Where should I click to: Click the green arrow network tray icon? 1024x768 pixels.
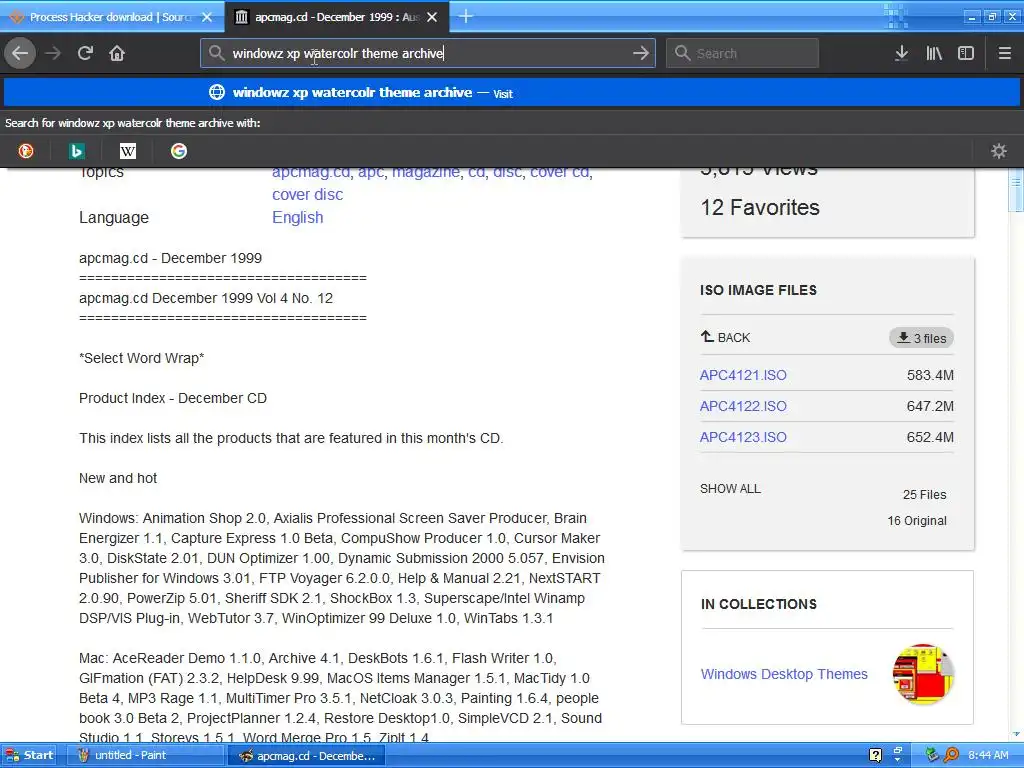(x=933, y=756)
